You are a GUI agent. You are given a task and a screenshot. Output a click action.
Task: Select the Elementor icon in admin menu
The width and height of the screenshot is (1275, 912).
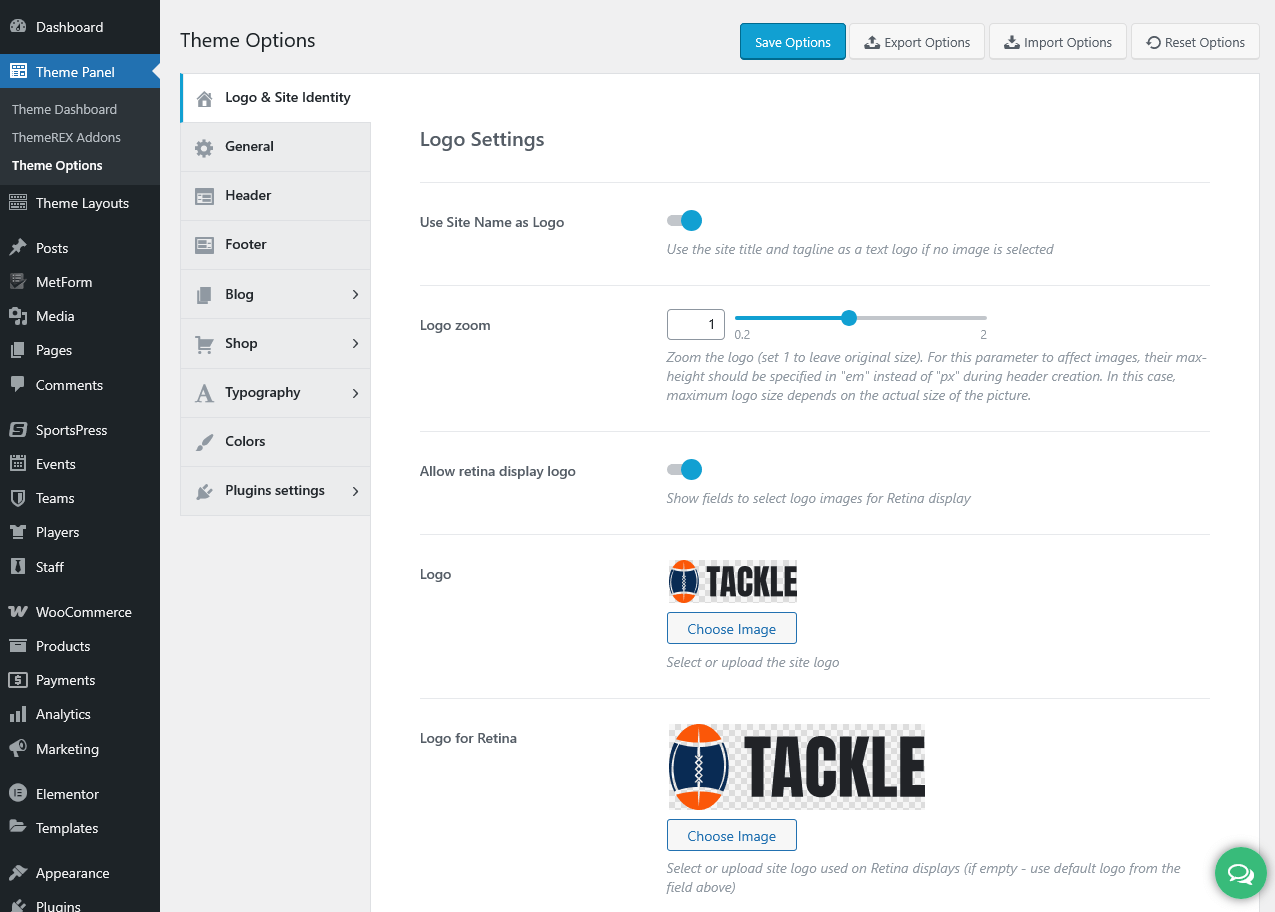tap(18, 794)
